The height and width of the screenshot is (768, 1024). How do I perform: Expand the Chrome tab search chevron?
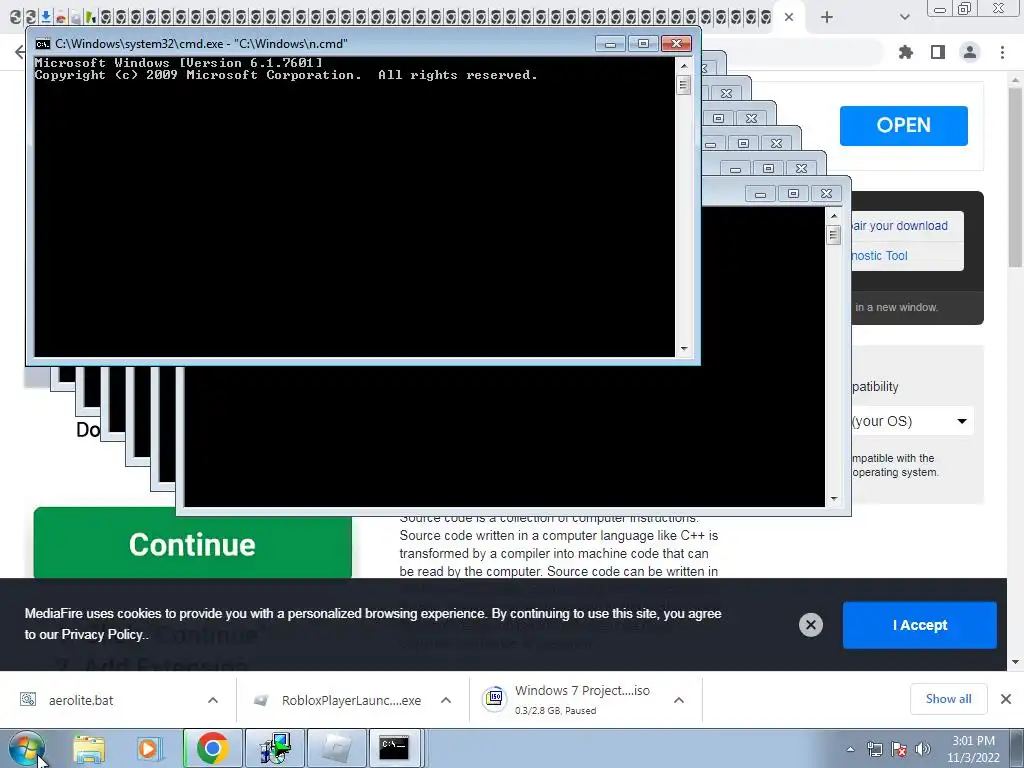click(904, 17)
